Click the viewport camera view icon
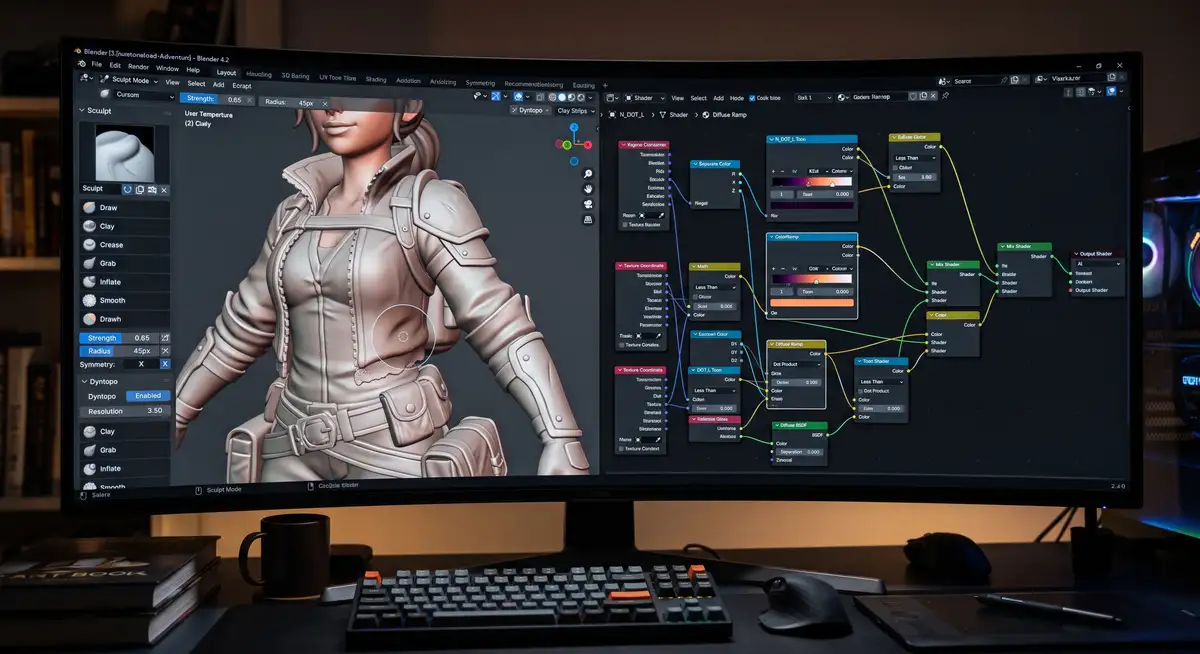Image resolution: width=1200 pixels, height=654 pixels. click(x=589, y=204)
